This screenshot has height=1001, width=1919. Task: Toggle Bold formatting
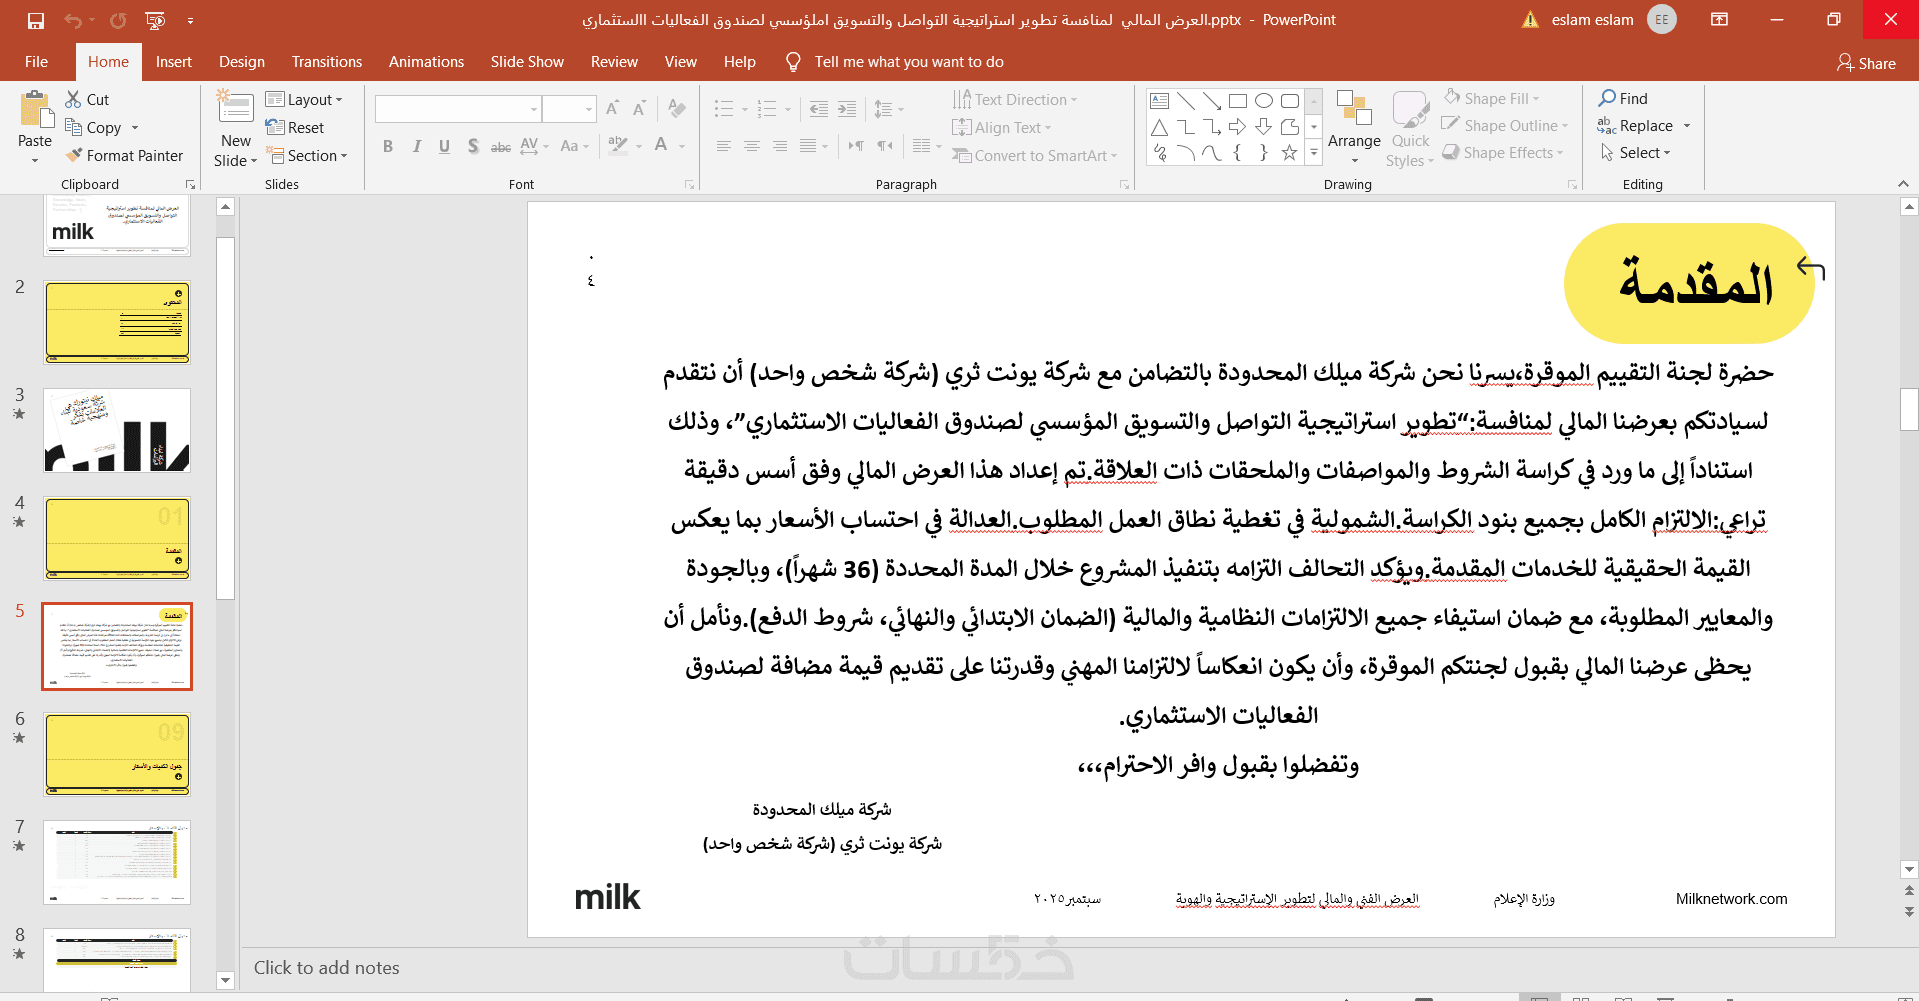click(x=388, y=146)
